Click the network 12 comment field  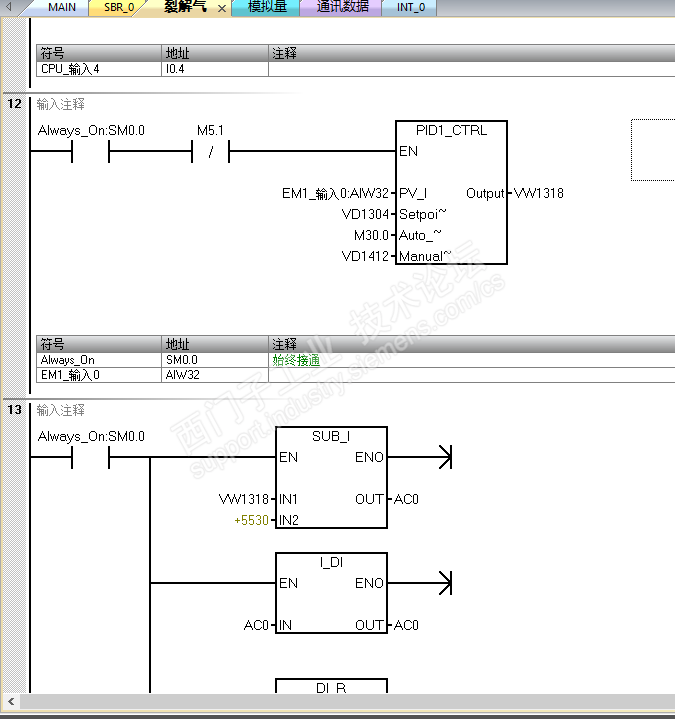[61, 104]
